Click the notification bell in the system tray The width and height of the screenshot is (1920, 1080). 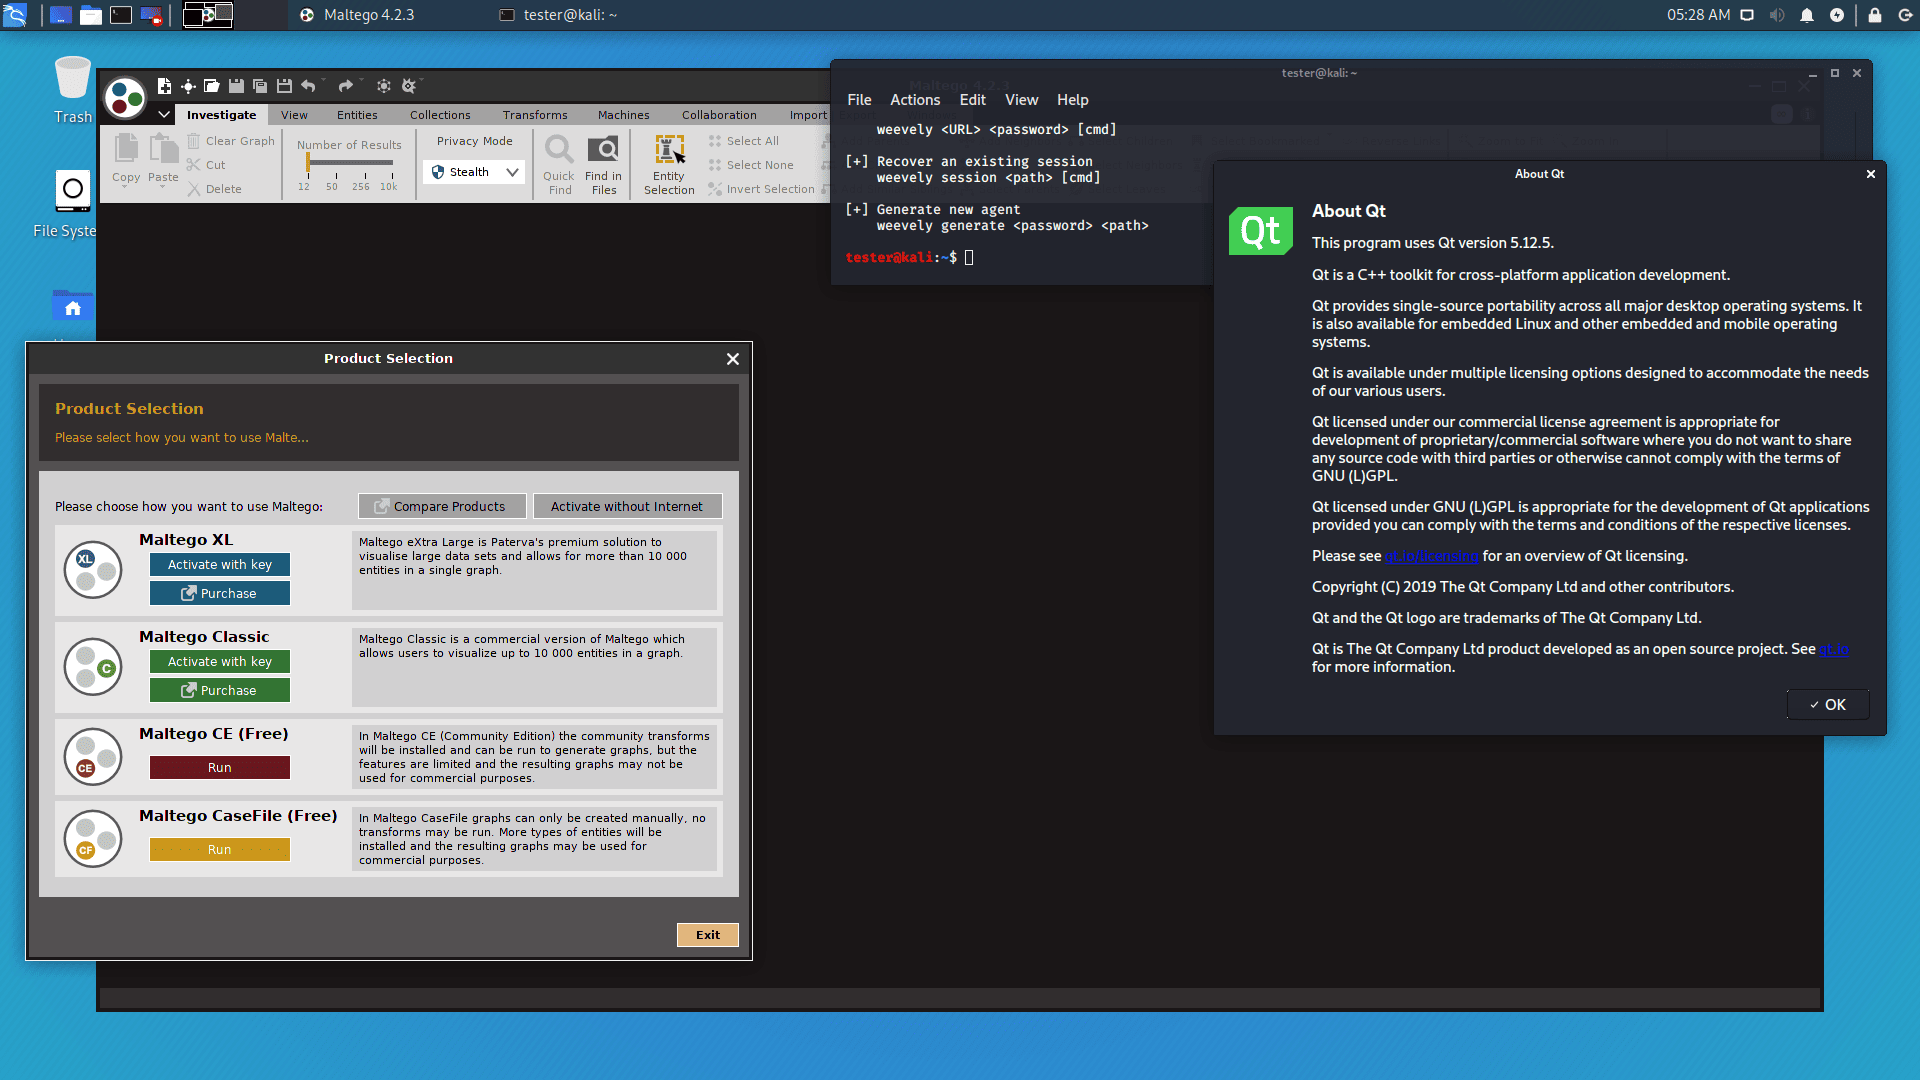tap(1807, 15)
